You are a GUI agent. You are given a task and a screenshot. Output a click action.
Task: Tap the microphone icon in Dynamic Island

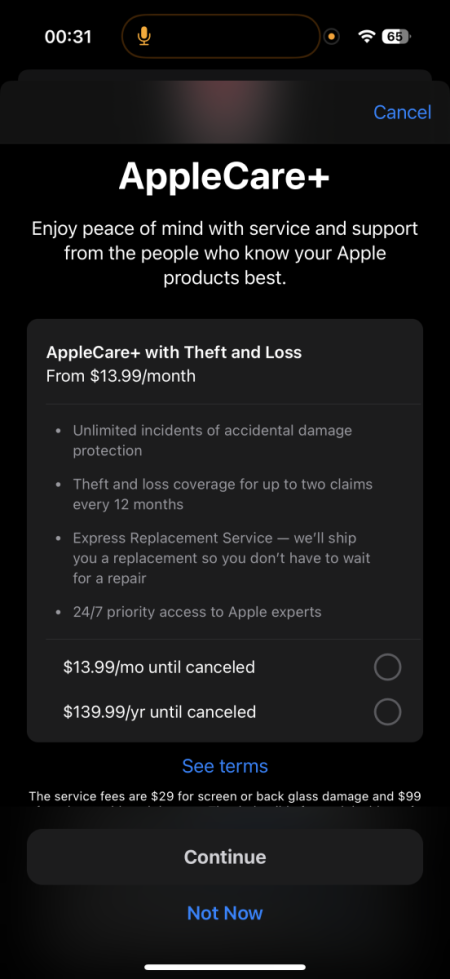tap(144, 36)
